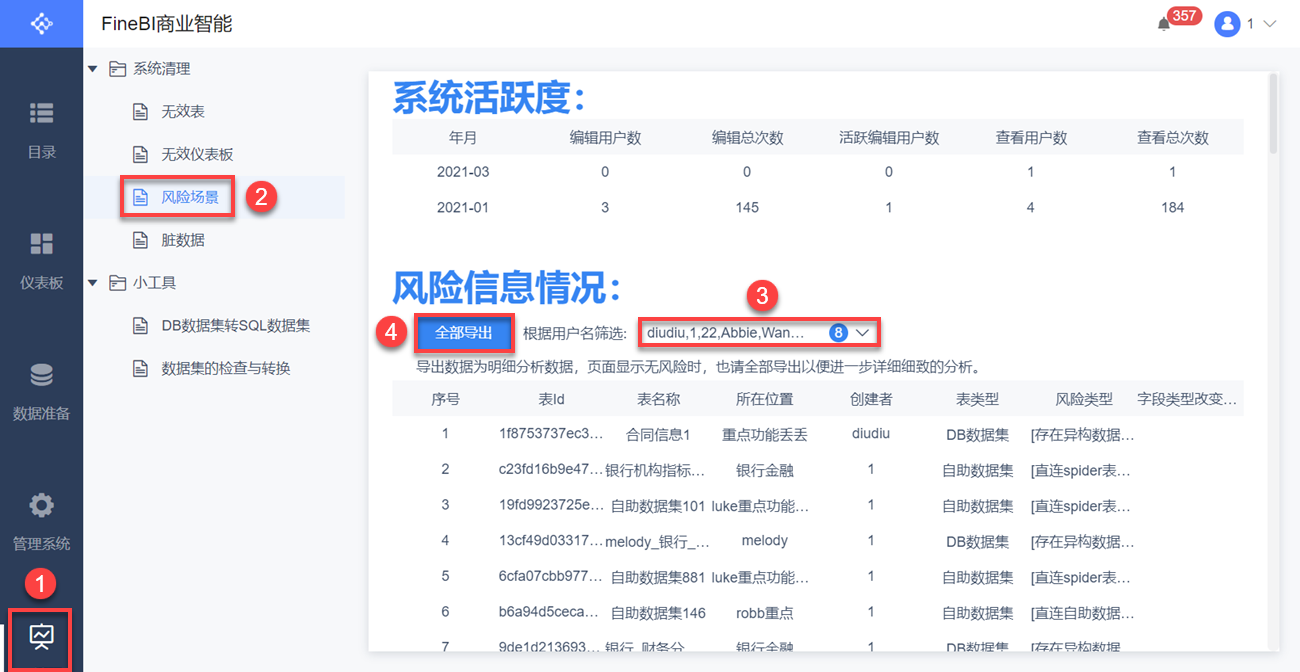Open the 目录 directory sidebar icon
The image size is (1300, 672).
[41, 113]
